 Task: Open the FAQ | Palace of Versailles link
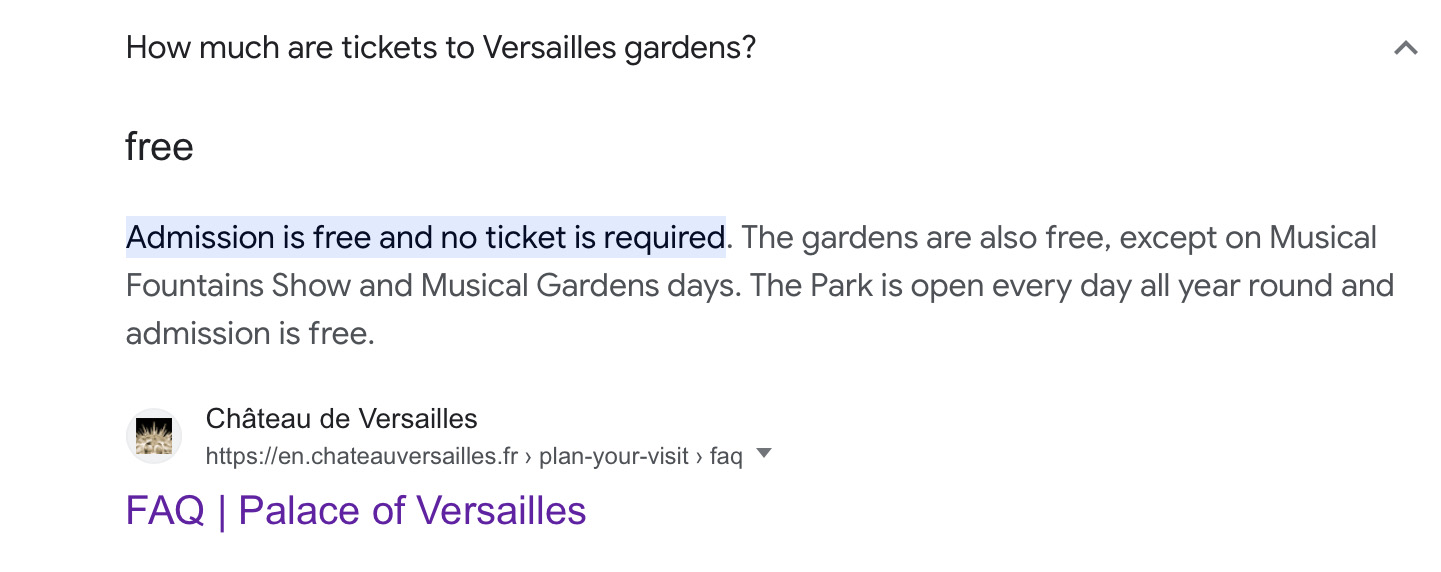355,511
